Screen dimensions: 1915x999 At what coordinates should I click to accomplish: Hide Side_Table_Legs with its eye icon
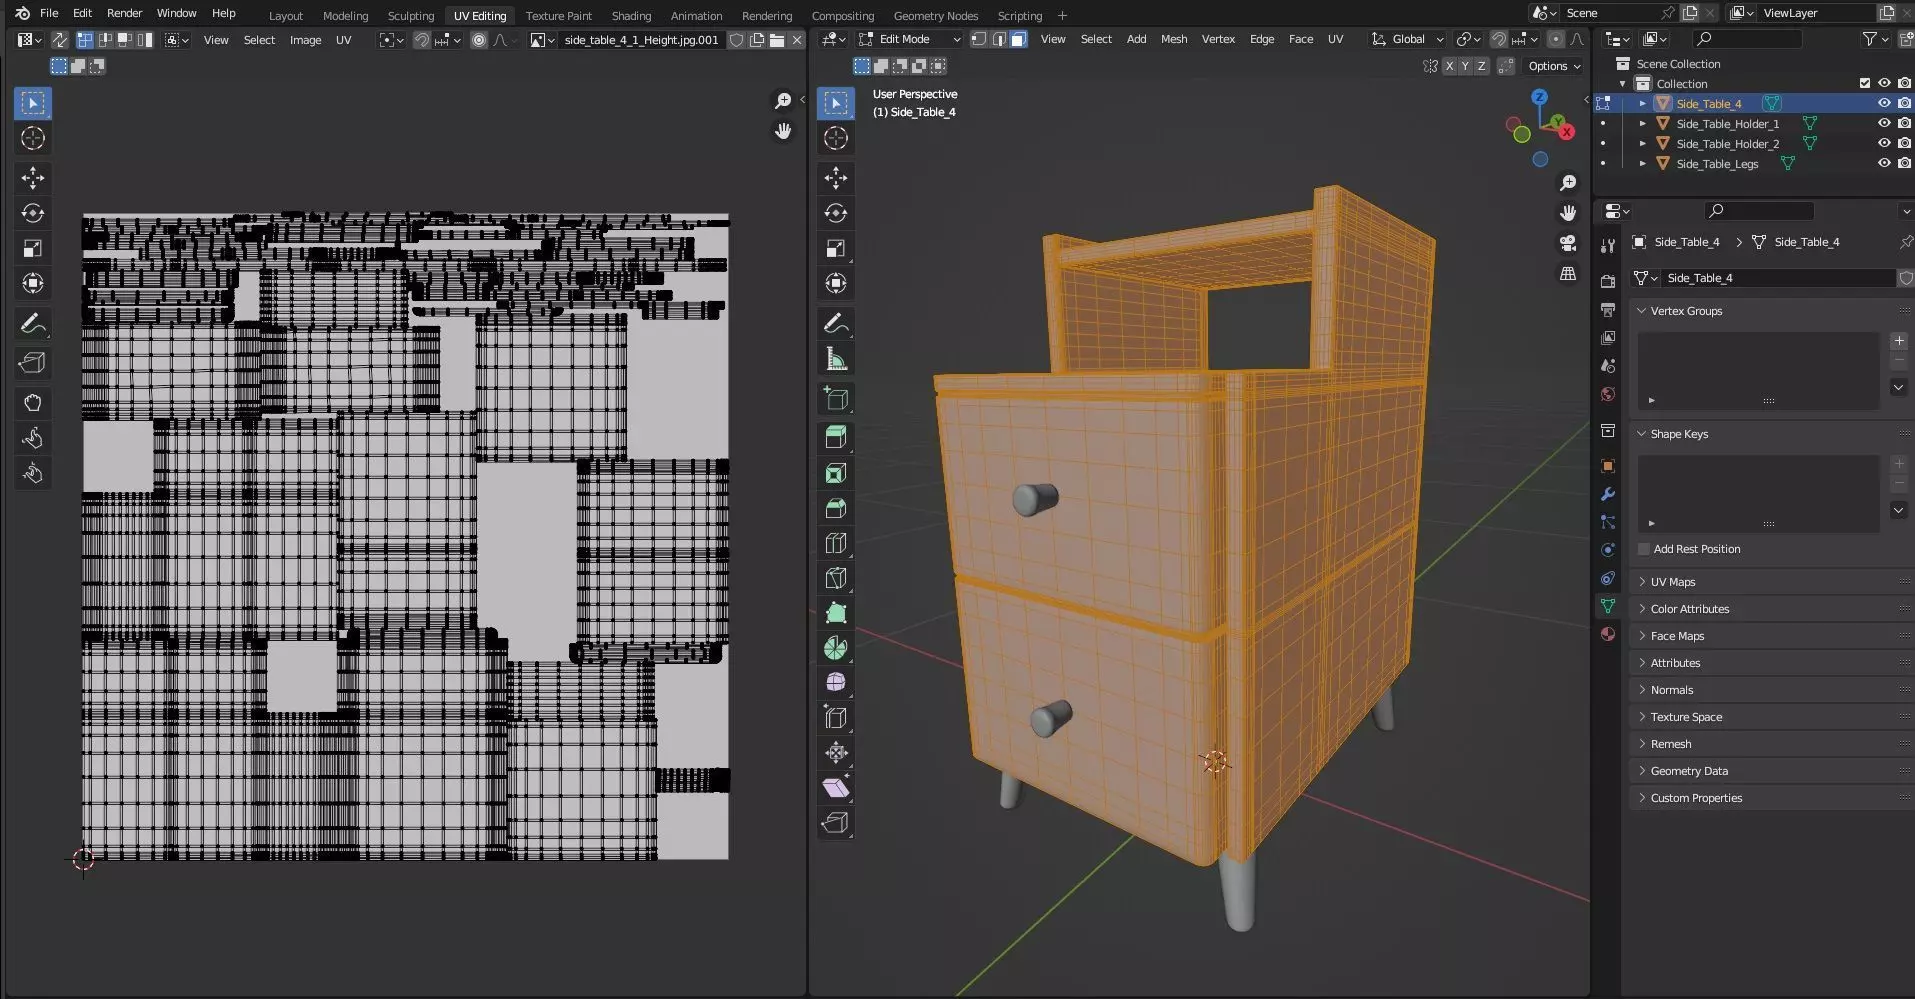tap(1884, 163)
